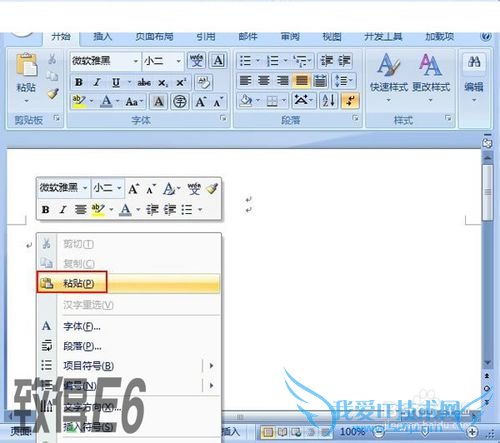Grow font size in the ribbon
The width and height of the screenshot is (500, 443).
click(201, 102)
